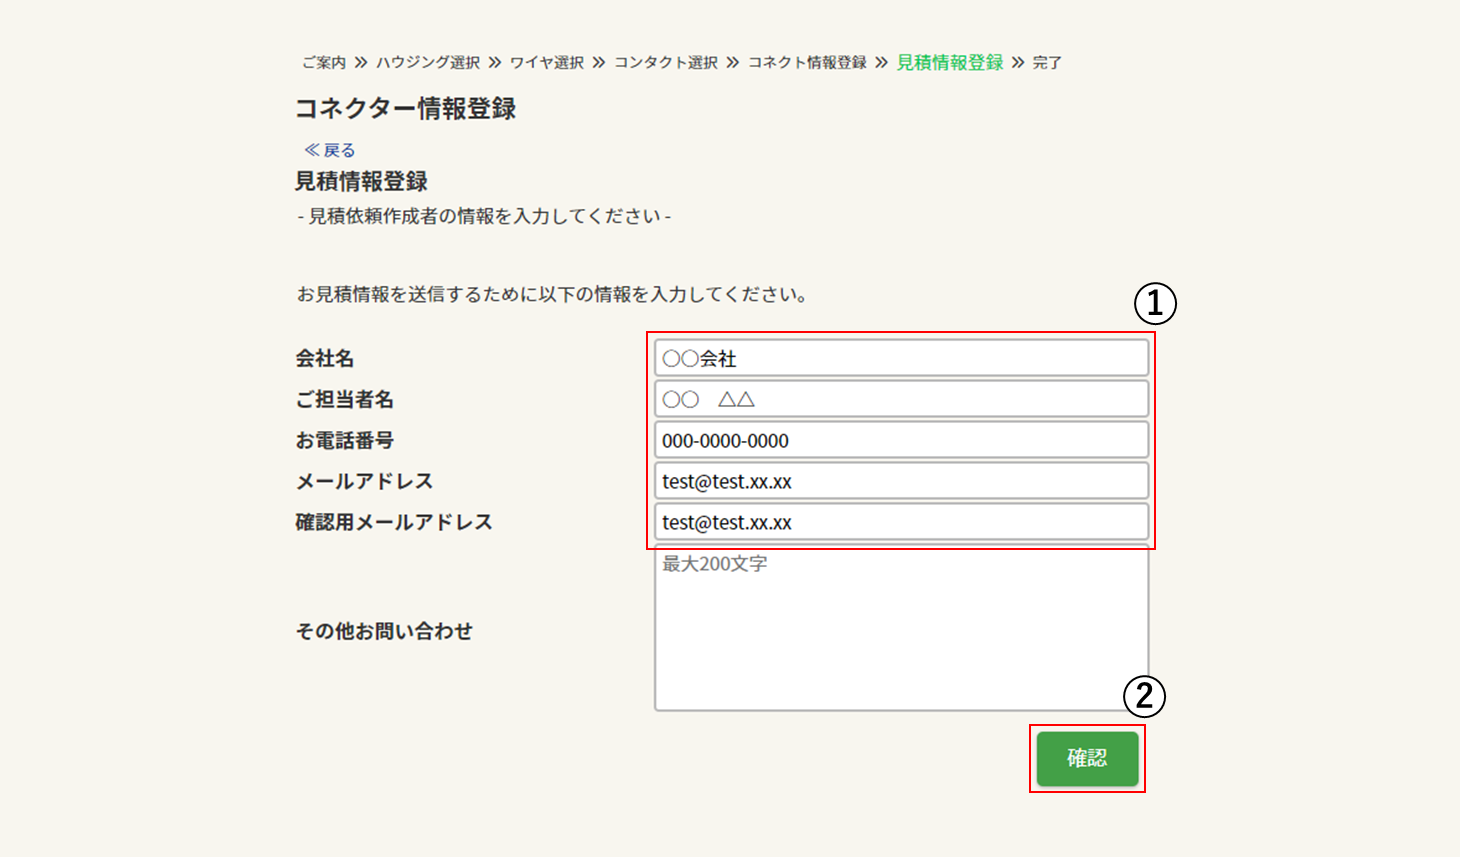Select the お電話番号 input box
Image resolution: width=1460 pixels, height=857 pixels.
(900, 440)
